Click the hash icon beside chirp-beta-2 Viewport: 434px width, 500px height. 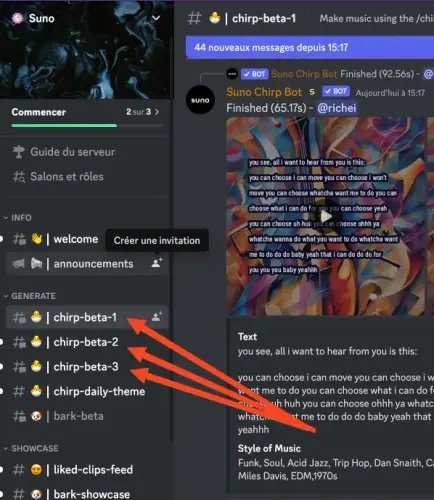click(19, 342)
